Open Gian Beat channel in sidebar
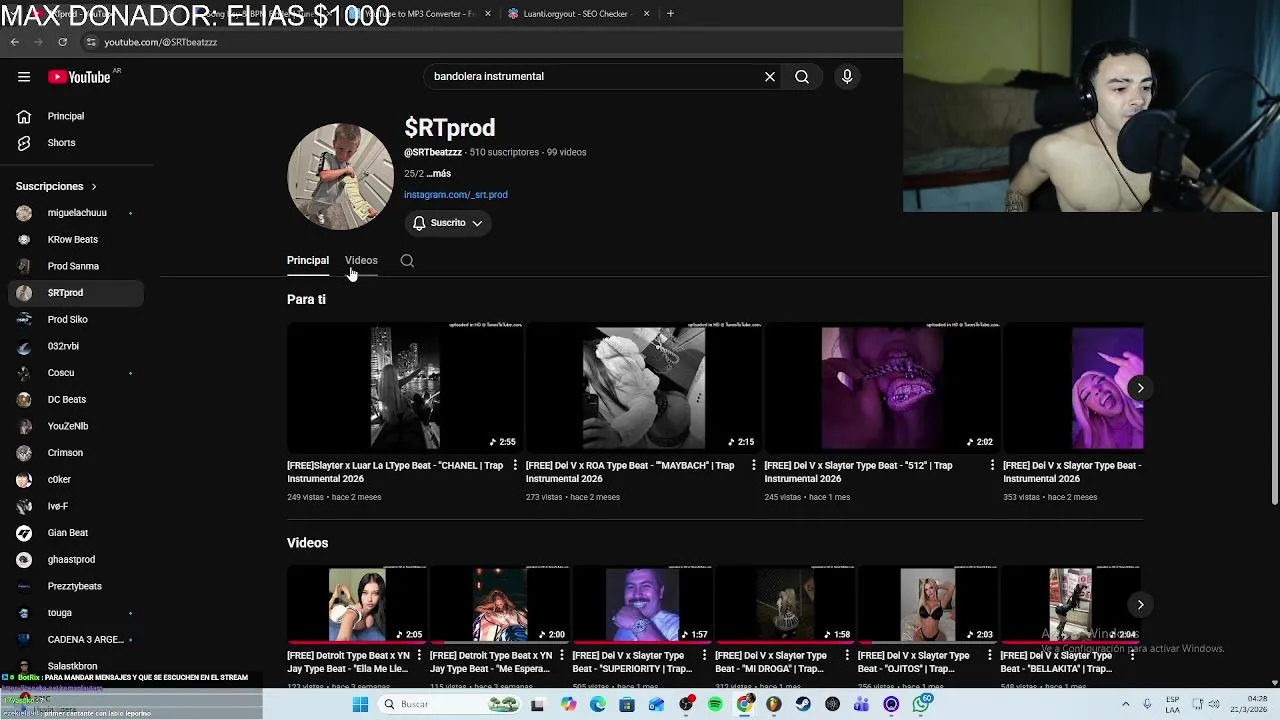The height and width of the screenshot is (720, 1280). [x=76, y=533]
